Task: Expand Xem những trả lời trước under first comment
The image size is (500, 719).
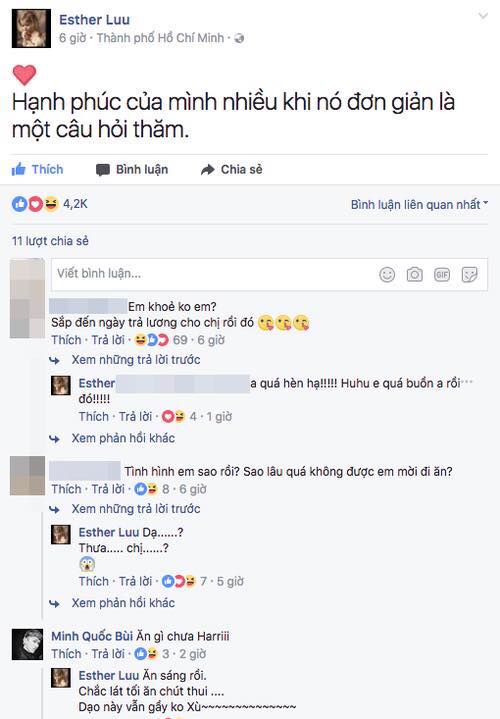Action: [136, 360]
